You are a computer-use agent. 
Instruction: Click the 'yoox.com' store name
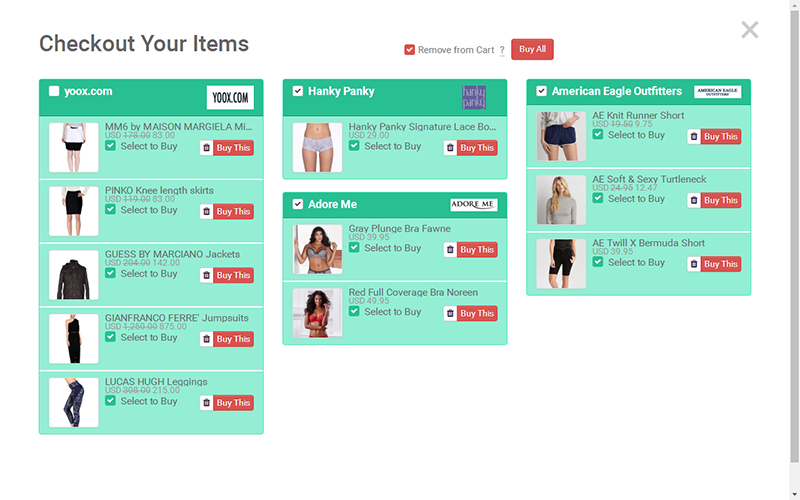point(88,91)
